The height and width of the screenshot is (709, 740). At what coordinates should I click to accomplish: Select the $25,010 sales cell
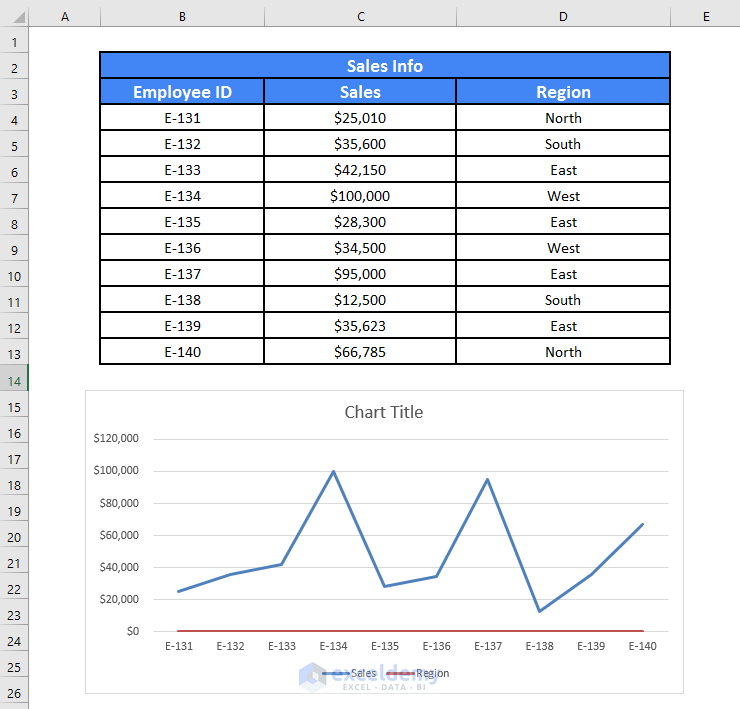point(360,118)
